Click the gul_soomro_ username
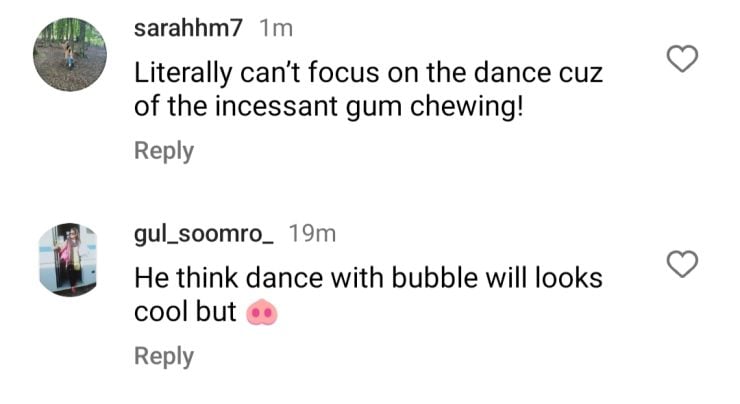Image resolution: width=740 pixels, height=404 pixels. pos(204,233)
